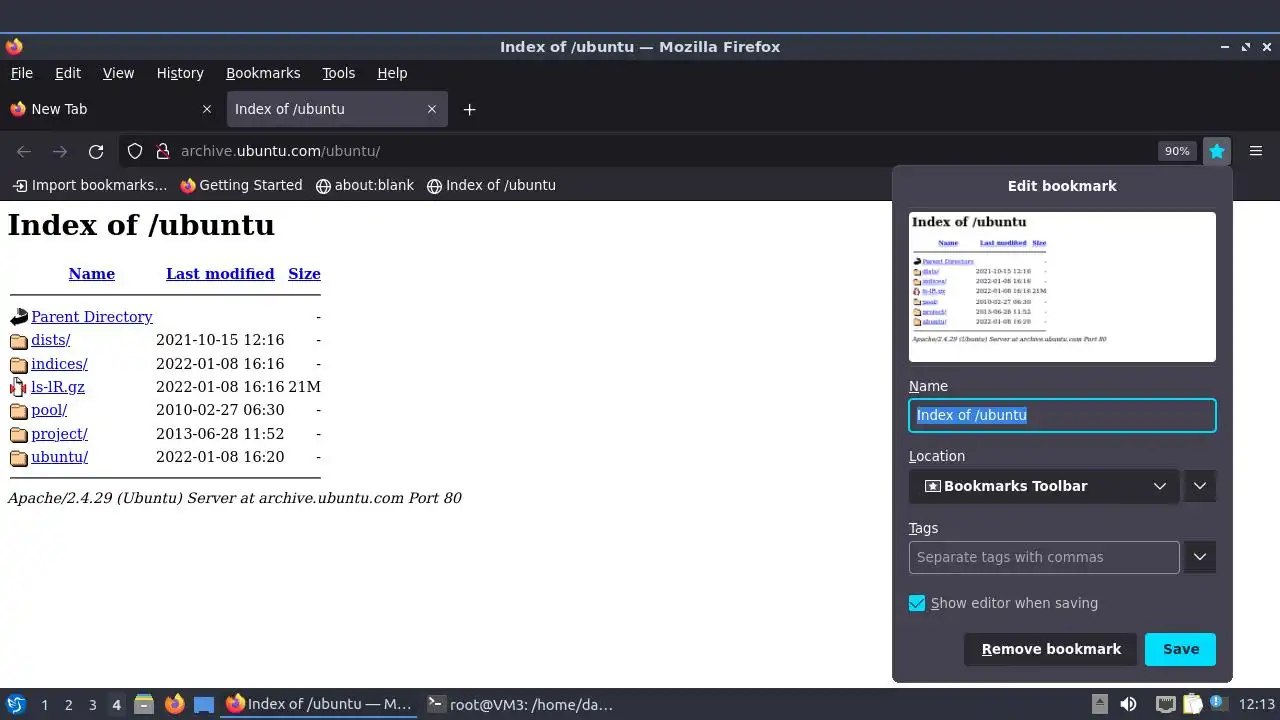
Task: Open a new tab with plus button
Action: [x=469, y=109]
